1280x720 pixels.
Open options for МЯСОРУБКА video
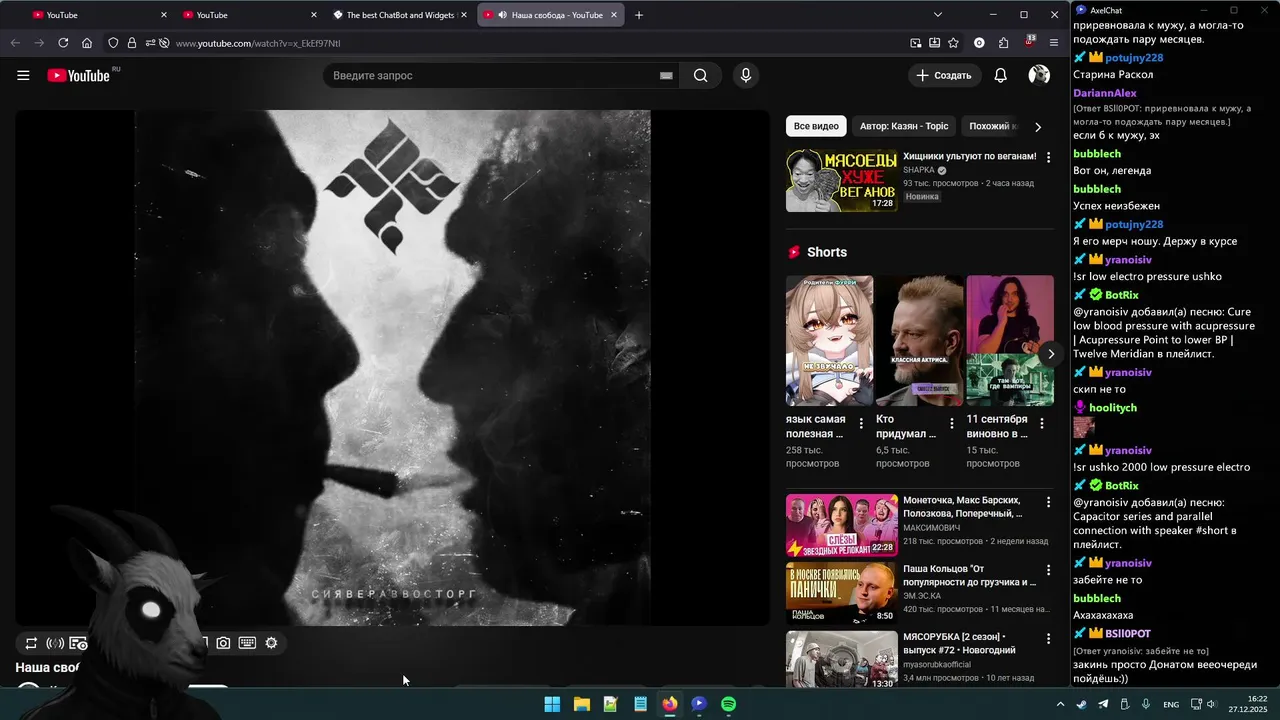[x=1048, y=638]
